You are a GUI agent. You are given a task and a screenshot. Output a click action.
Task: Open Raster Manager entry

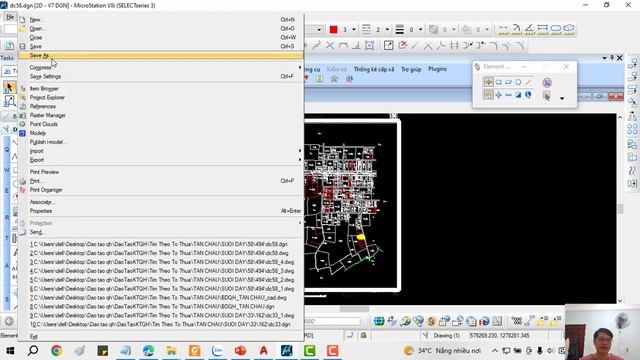(x=161, y=116)
